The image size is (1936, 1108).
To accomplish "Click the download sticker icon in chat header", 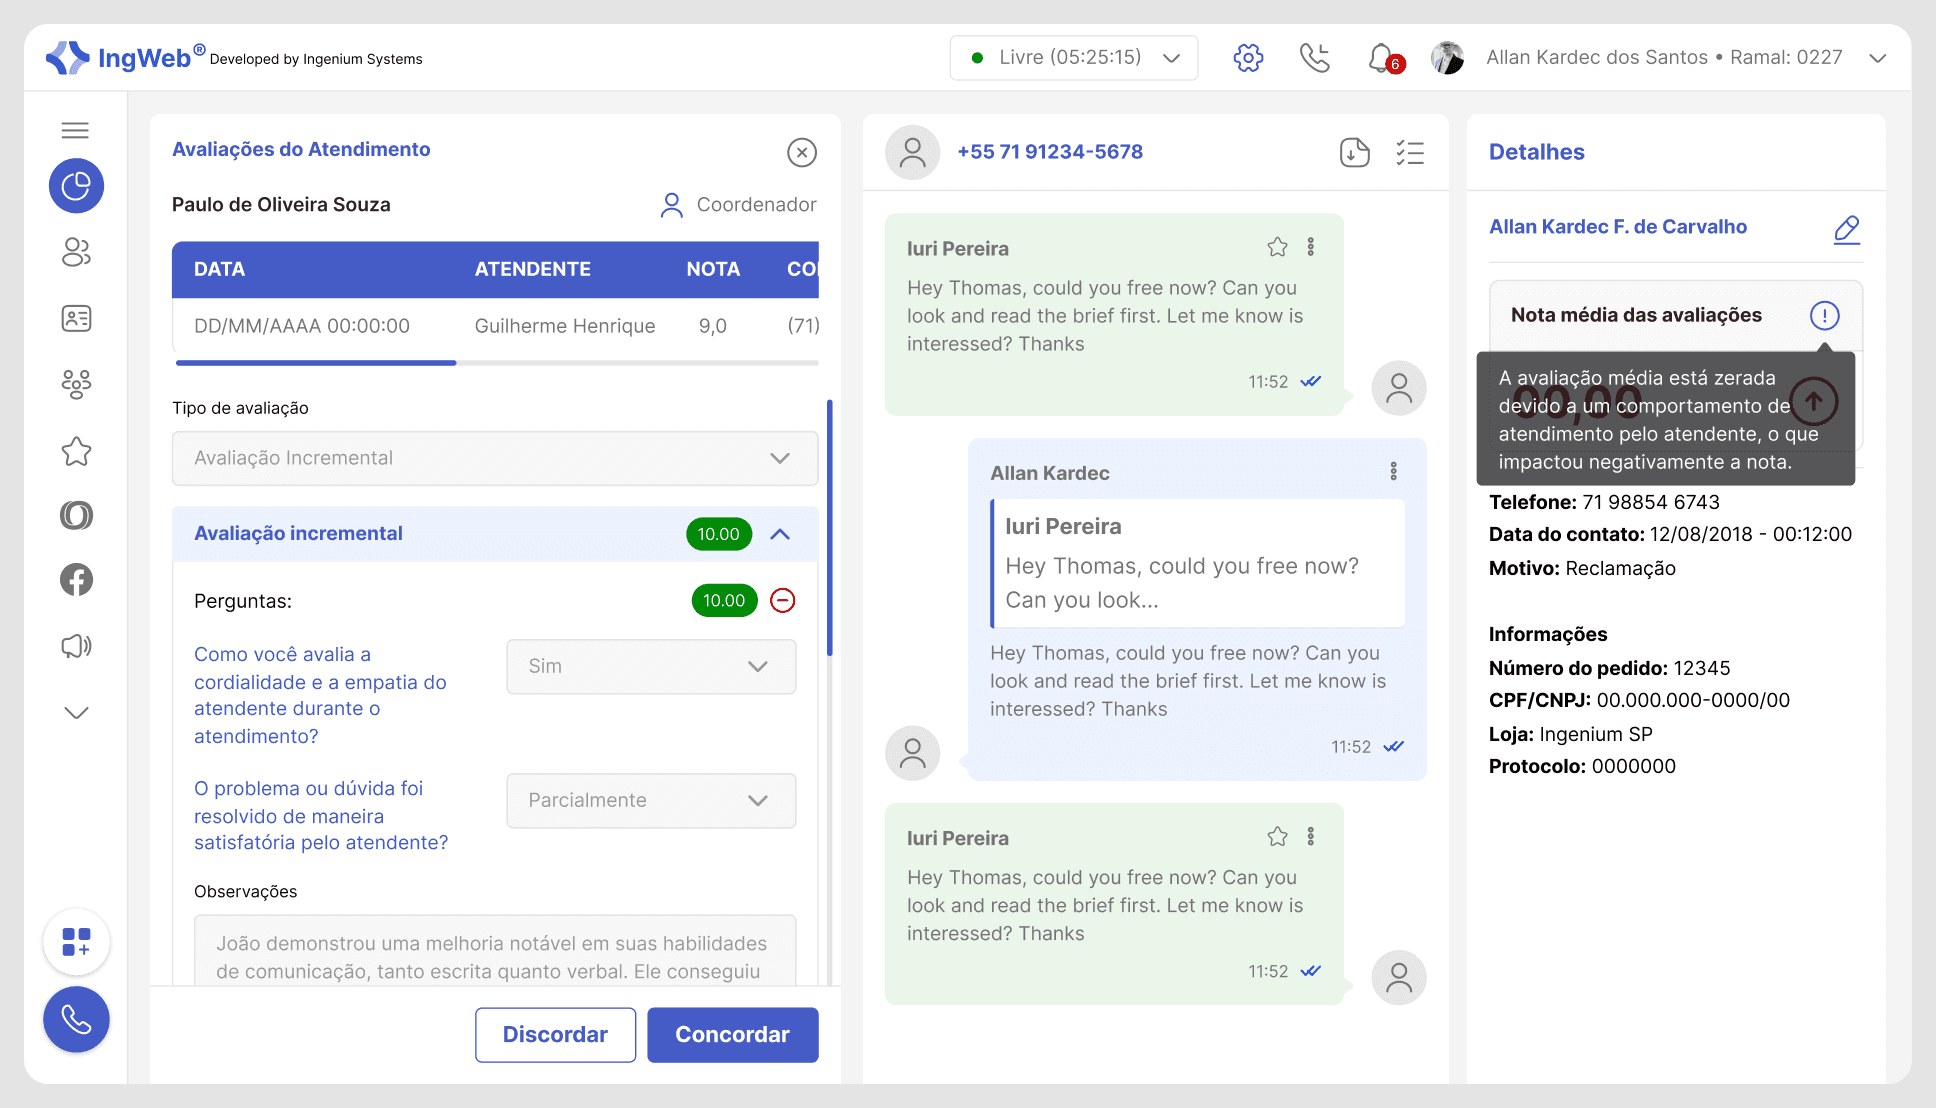I will coord(1354,152).
